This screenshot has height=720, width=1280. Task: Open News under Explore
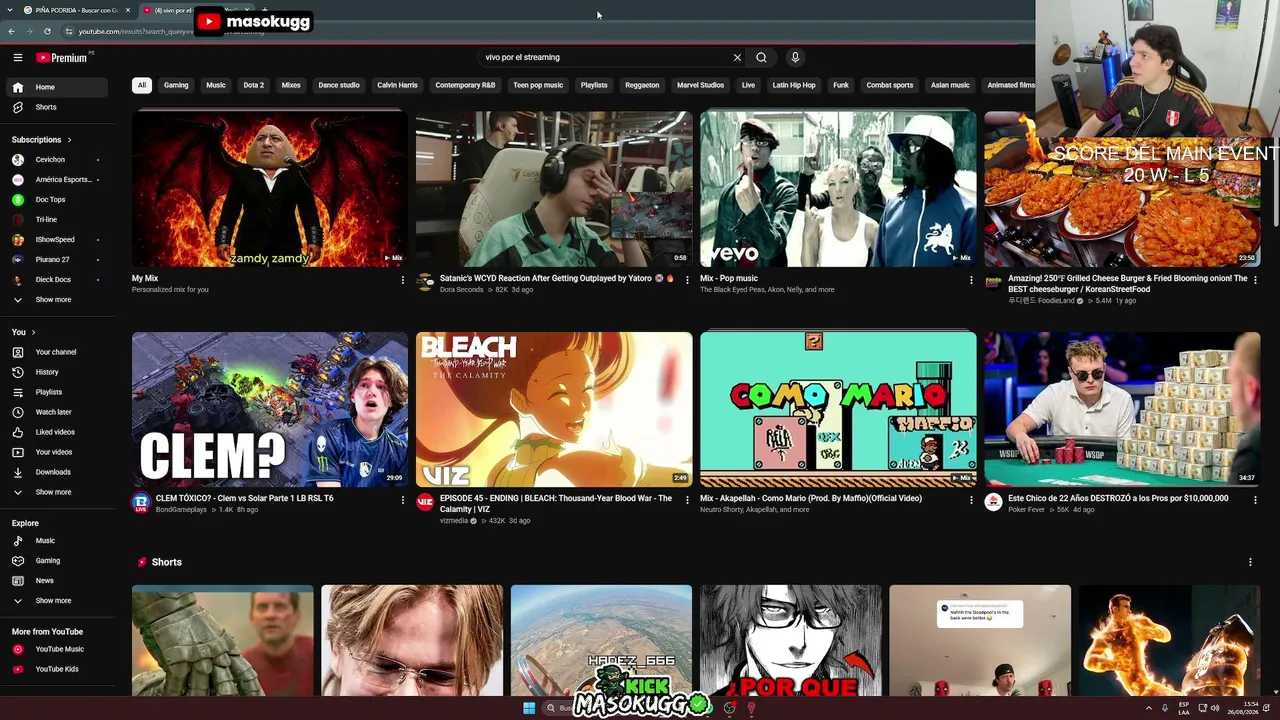(x=56, y=581)
